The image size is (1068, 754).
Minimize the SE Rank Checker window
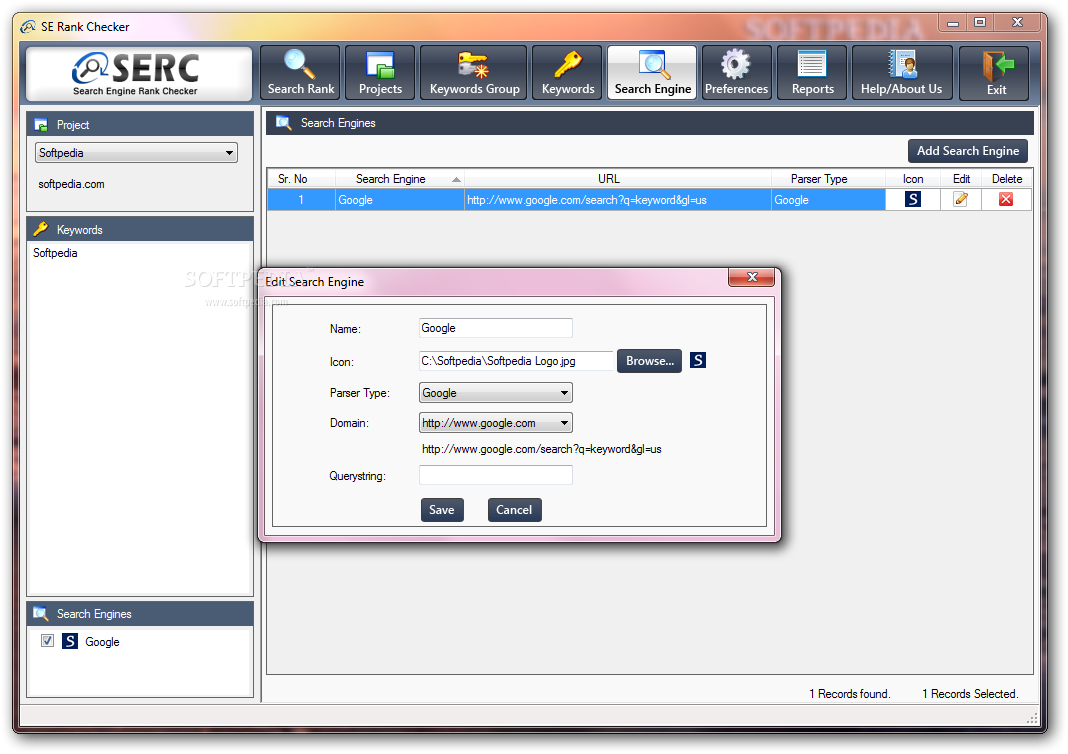click(952, 22)
